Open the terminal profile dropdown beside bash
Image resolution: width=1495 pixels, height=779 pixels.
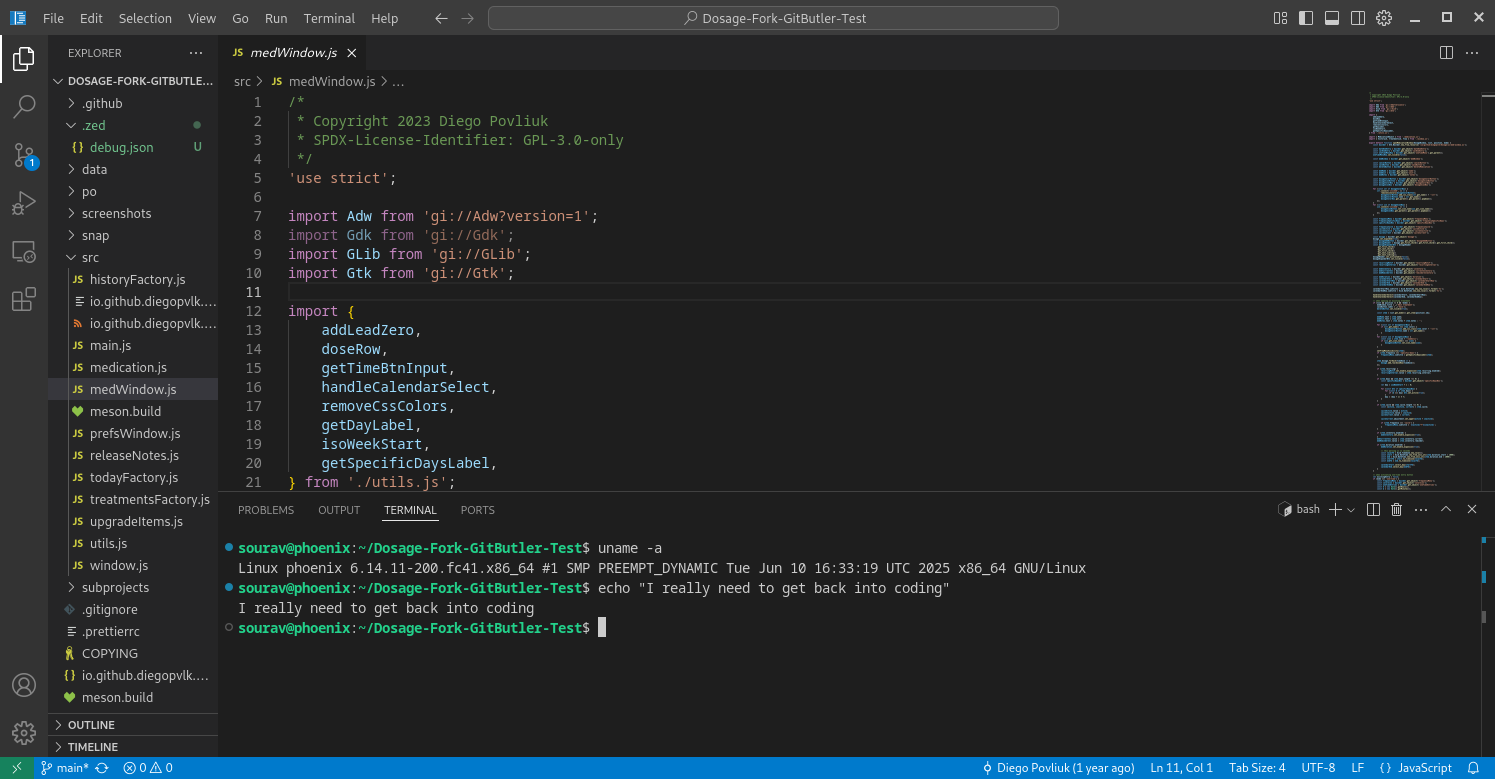1350,509
